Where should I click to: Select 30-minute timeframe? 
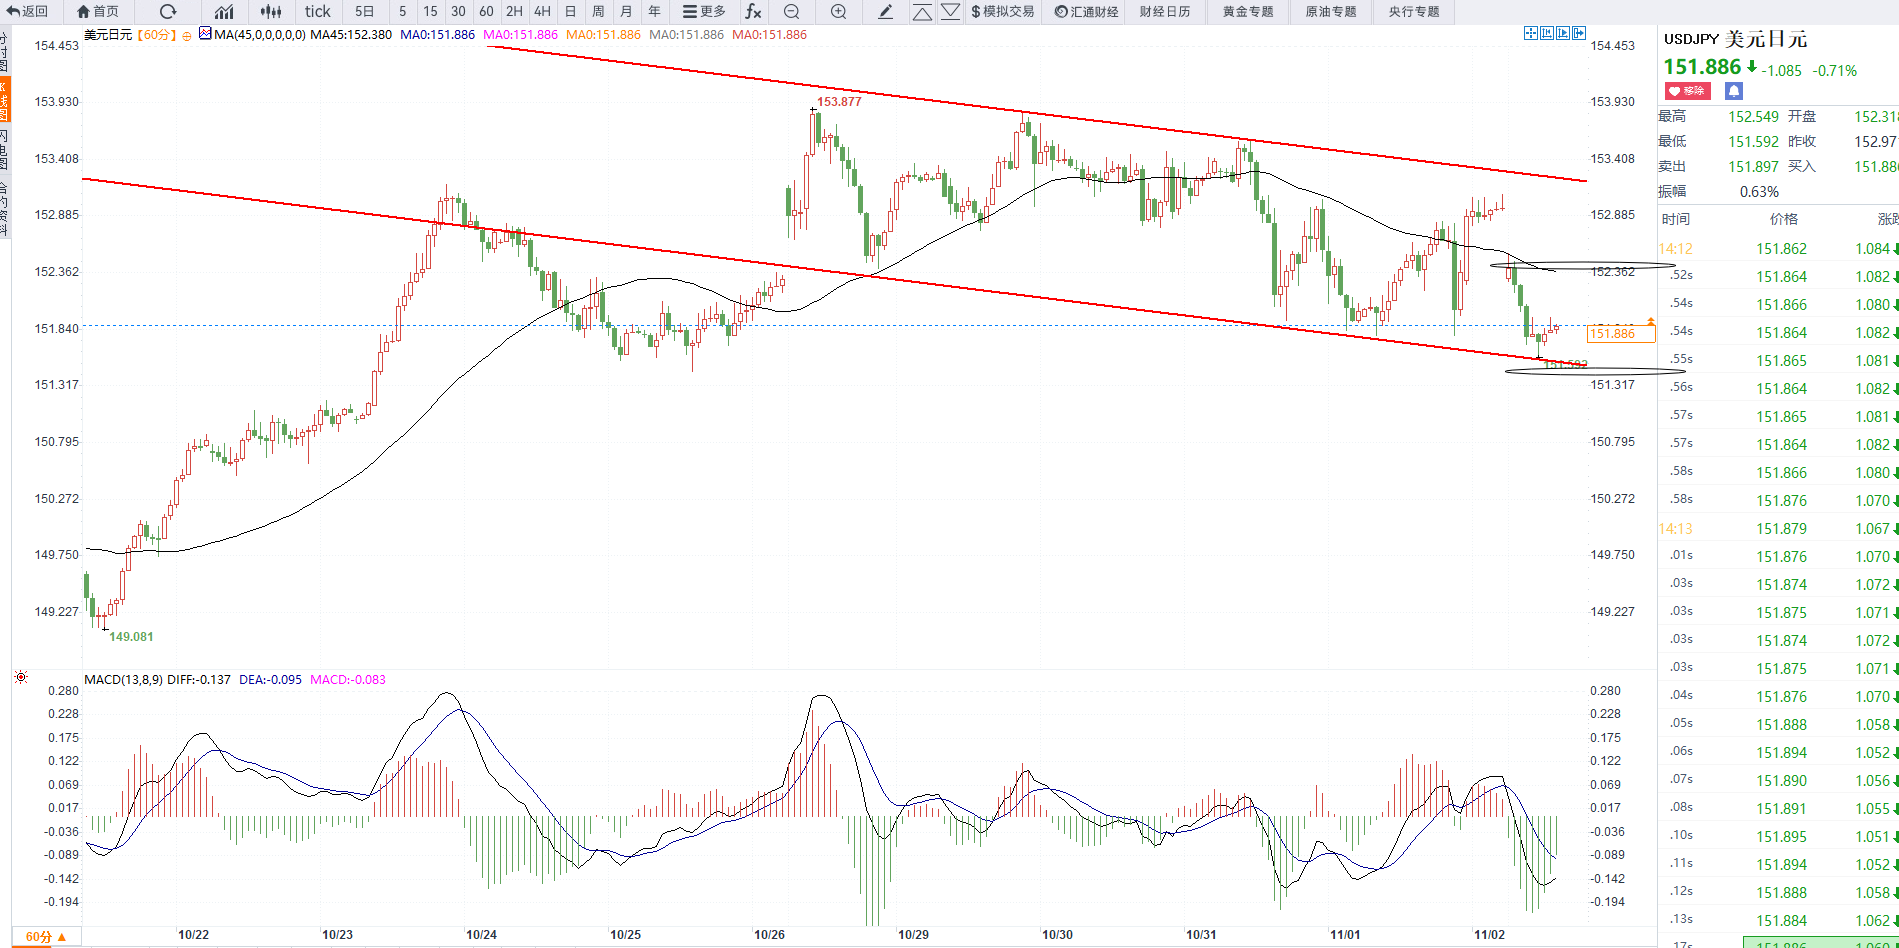(x=458, y=11)
